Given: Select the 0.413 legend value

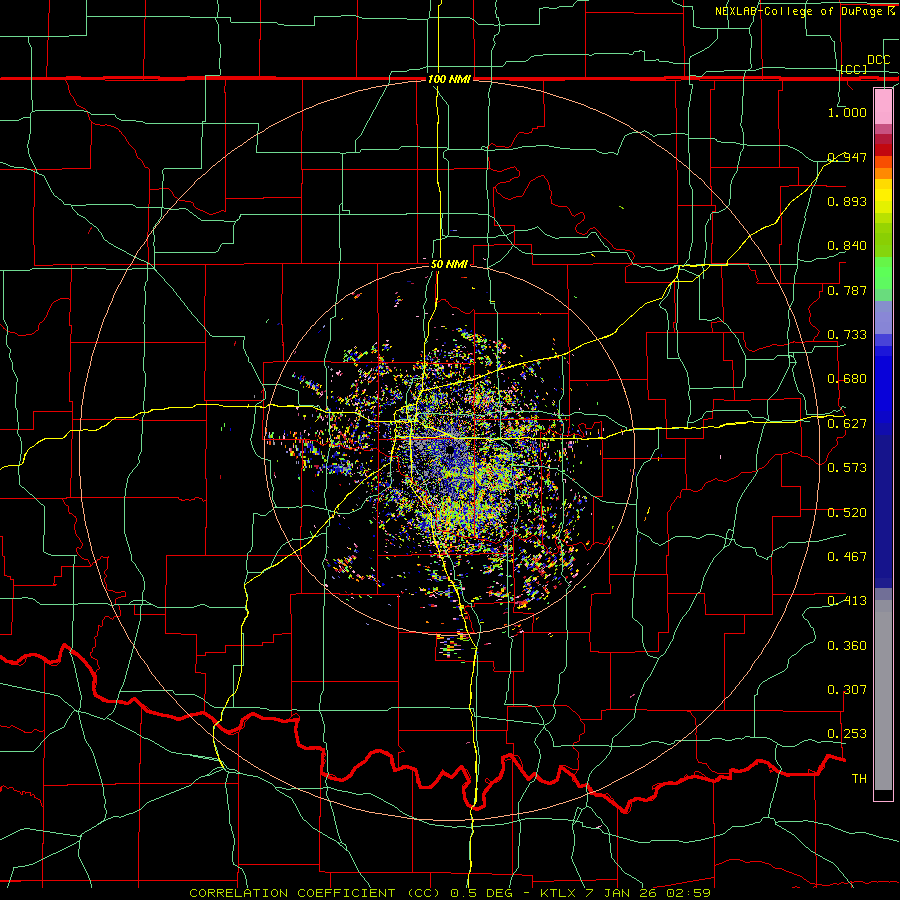Looking at the screenshot, I should [x=847, y=601].
